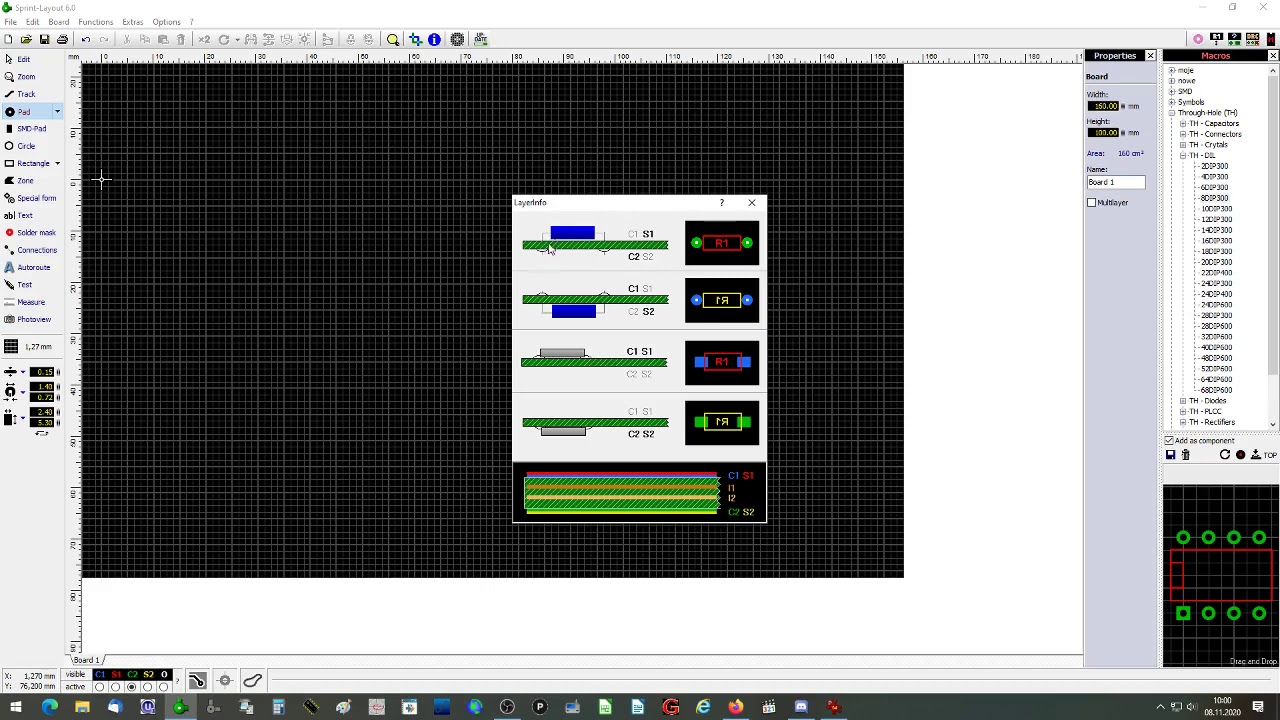Click the Open file folder icon
This screenshot has width=1280, height=720.
(x=27, y=39)
